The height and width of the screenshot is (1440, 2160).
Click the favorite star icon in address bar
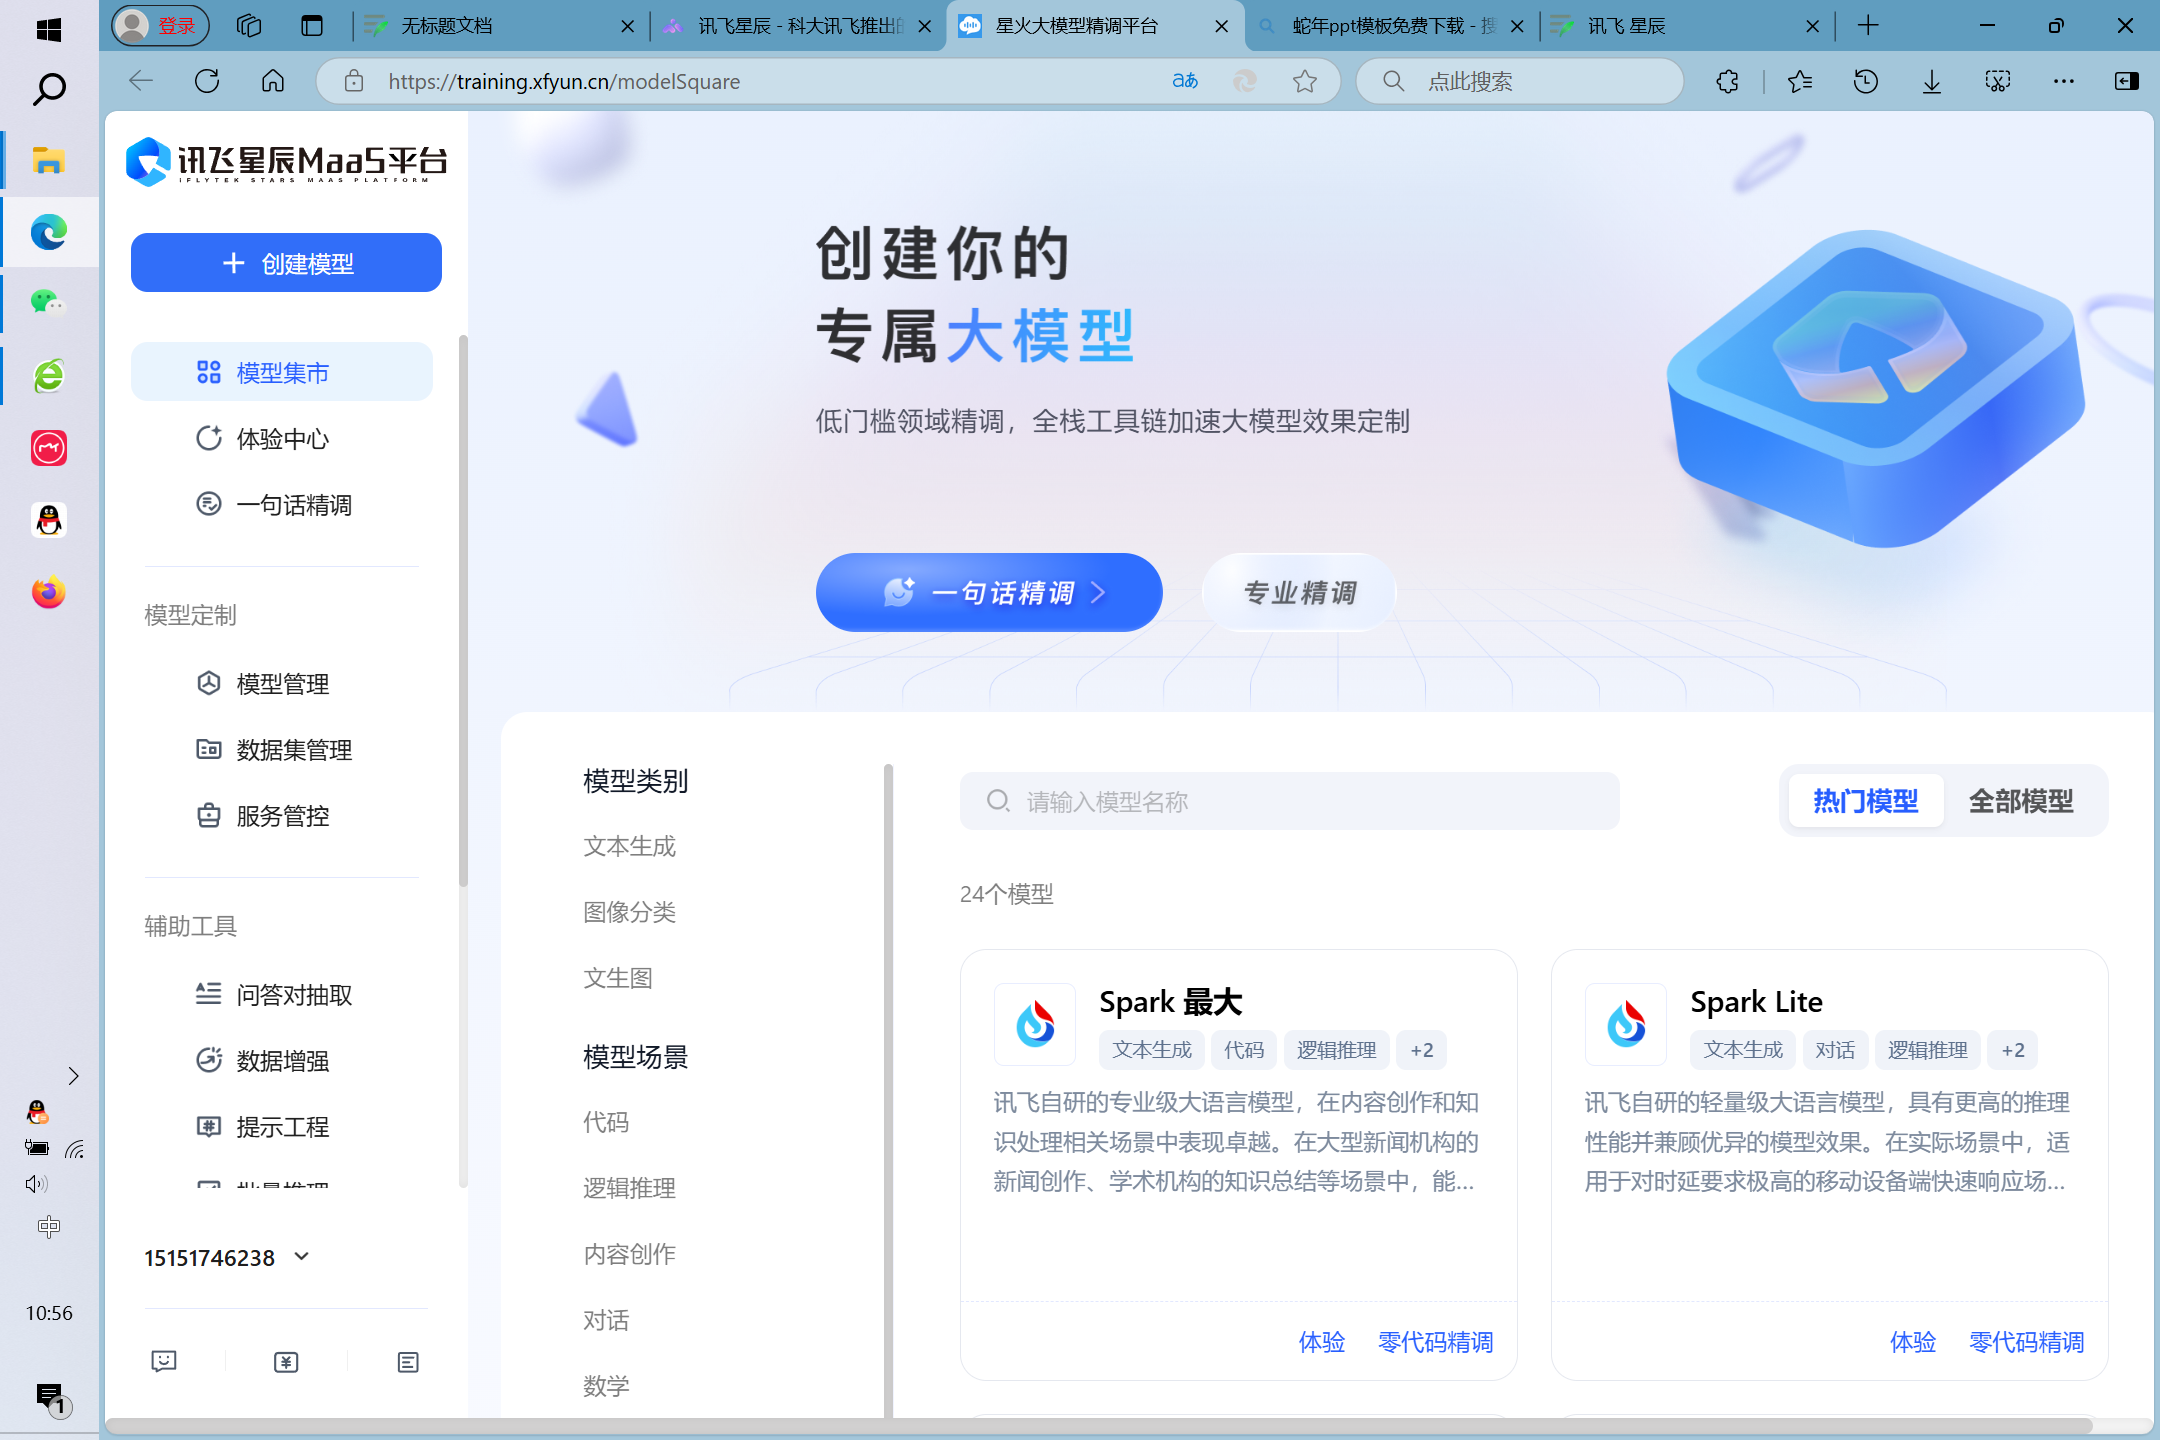[1304, 81]
